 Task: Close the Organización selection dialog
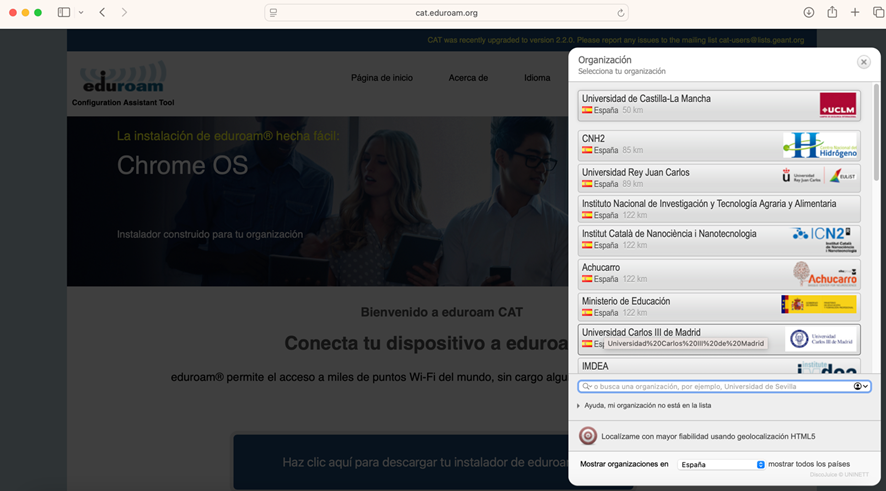tap(863, 62)
